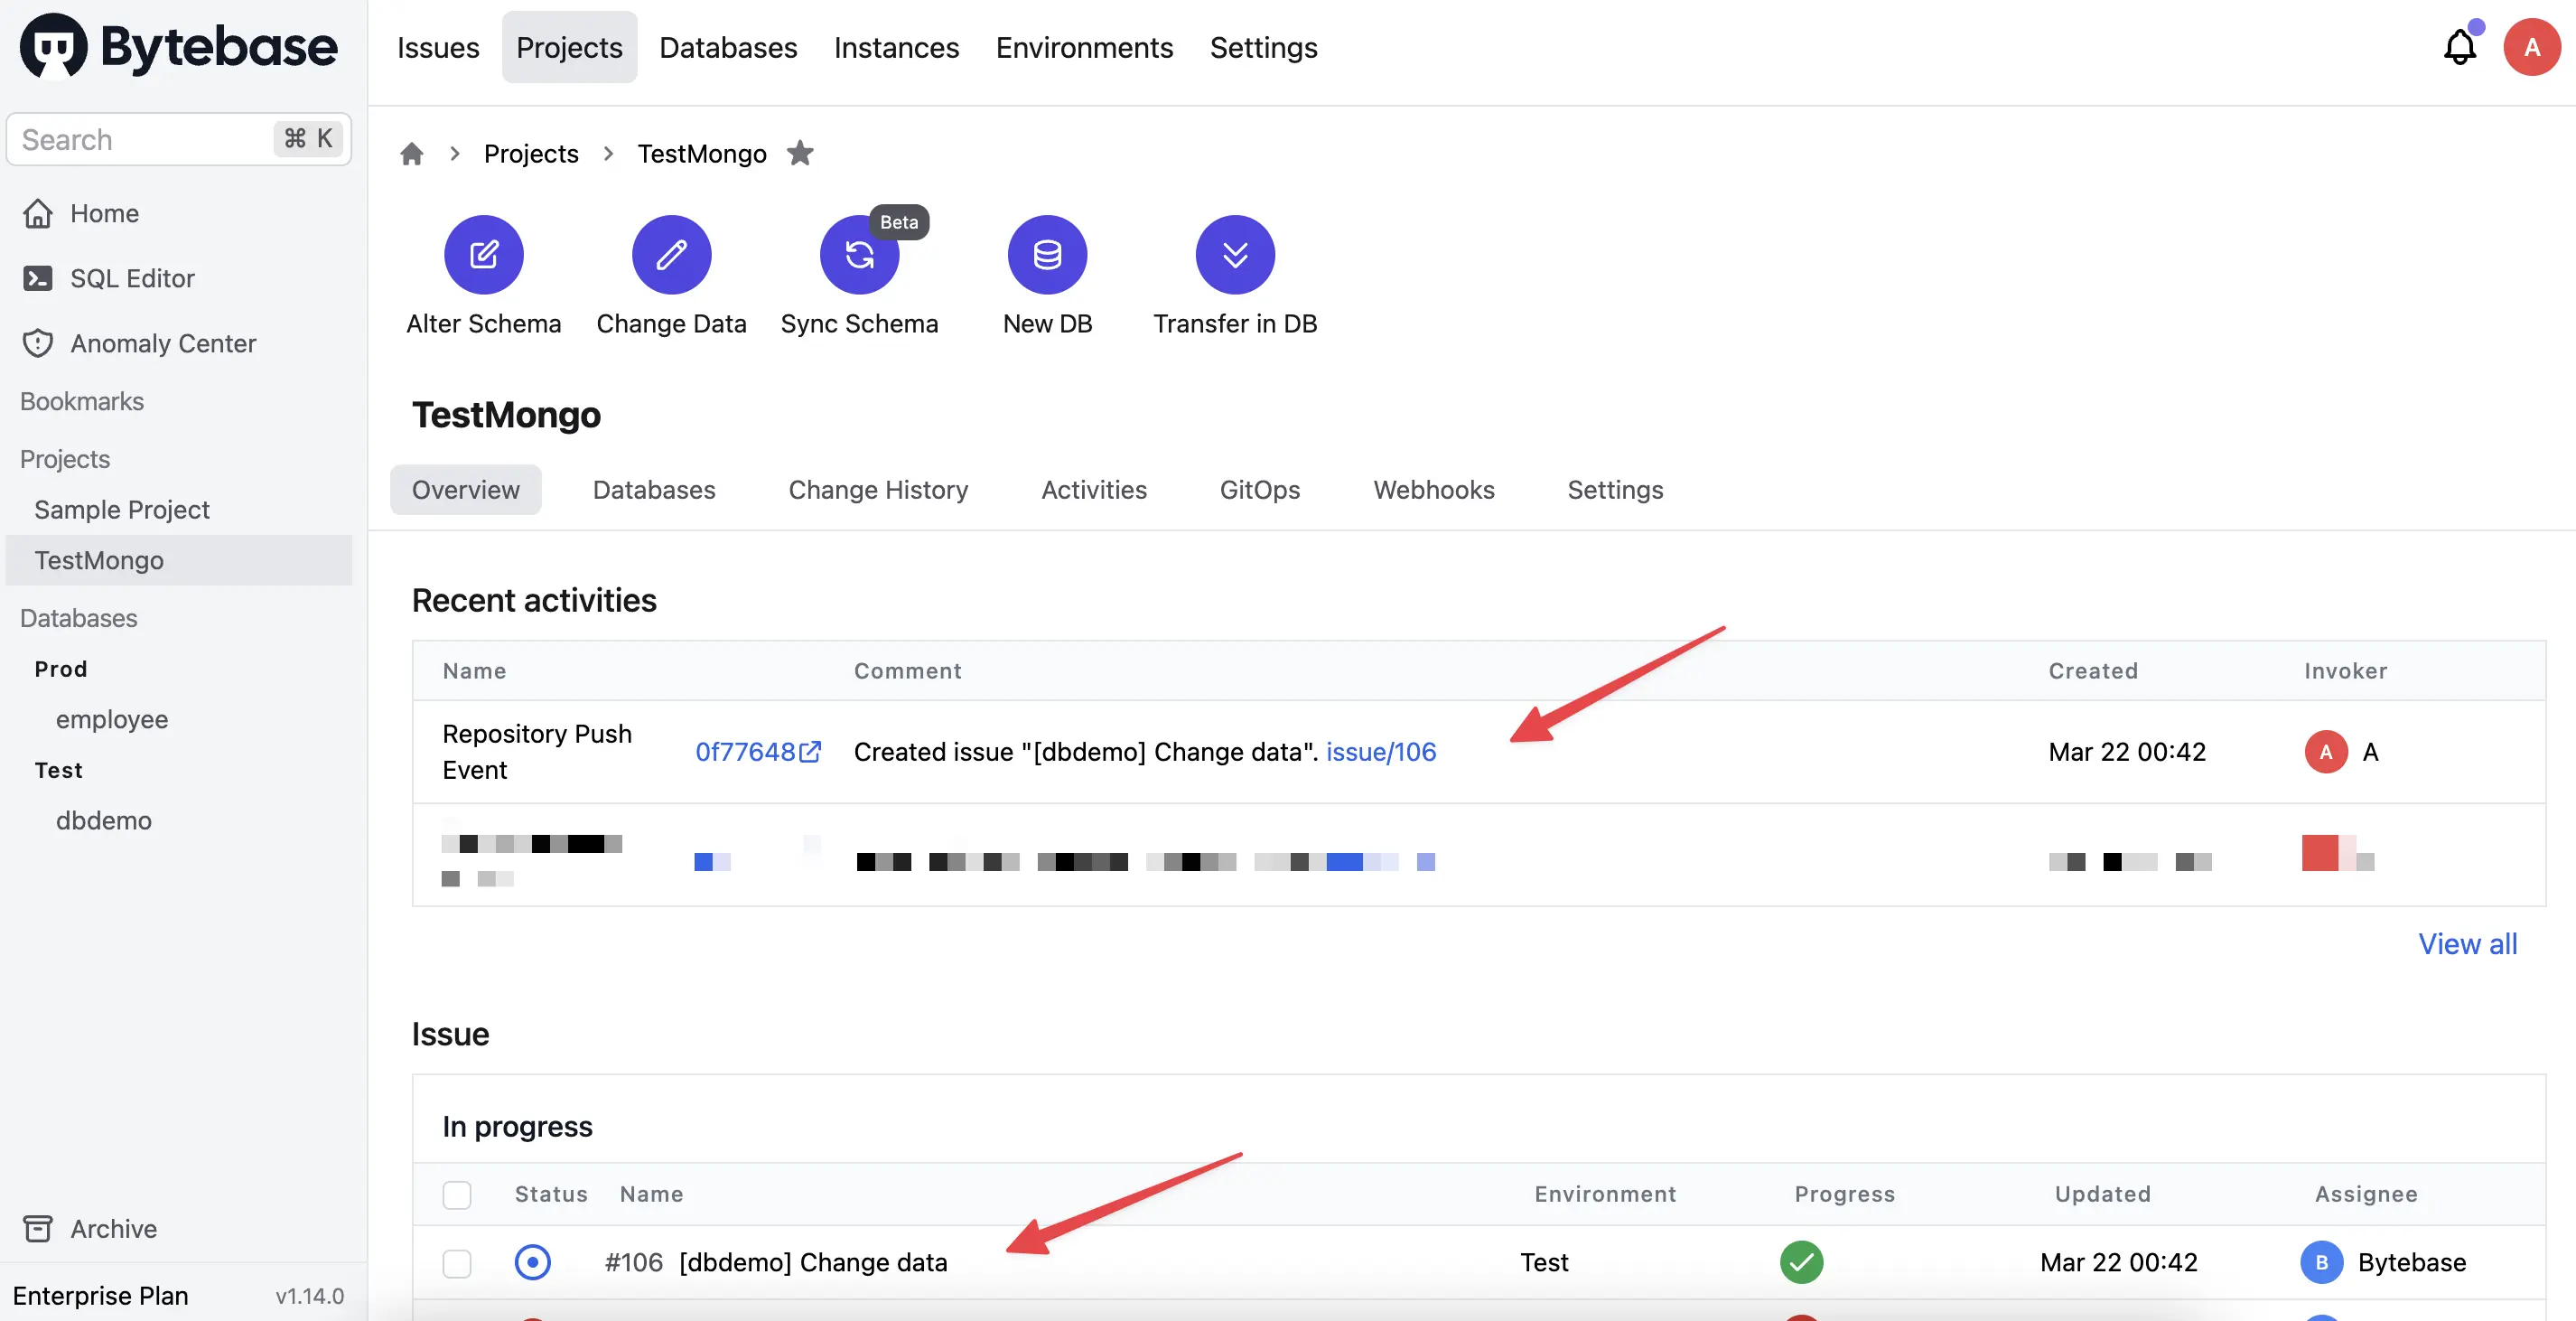2576x1321 pixels.
Task: Select TestMongo in sidebar projects
Action: tap(179, 560)
